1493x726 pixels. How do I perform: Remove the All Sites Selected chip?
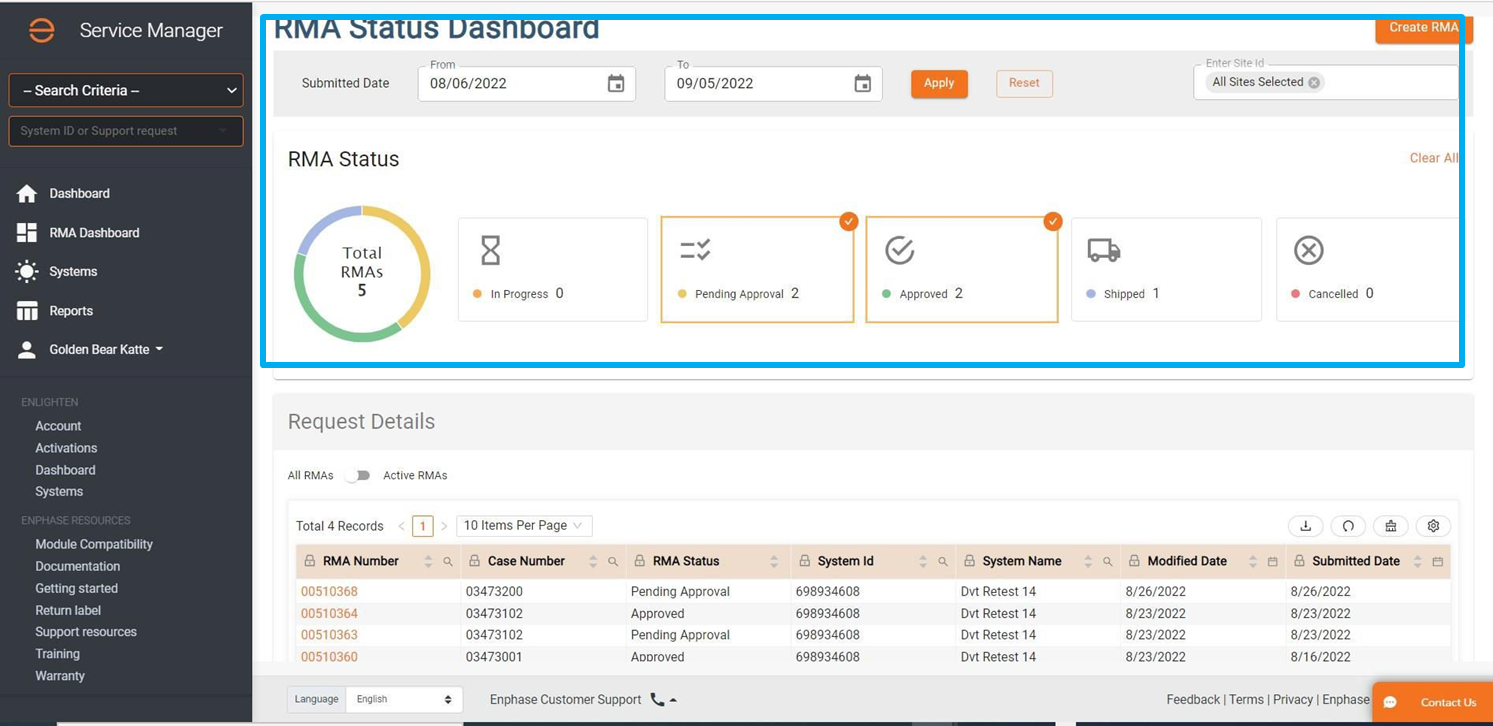point(1314,82)
